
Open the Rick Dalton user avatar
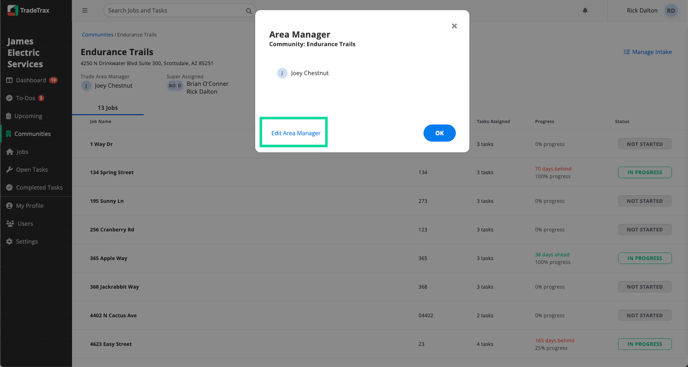pyautogui.click(x=671, y=11)
